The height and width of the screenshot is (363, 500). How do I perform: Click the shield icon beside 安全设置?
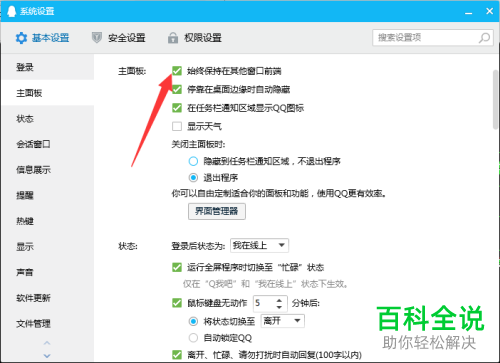[x=97, y=38]
